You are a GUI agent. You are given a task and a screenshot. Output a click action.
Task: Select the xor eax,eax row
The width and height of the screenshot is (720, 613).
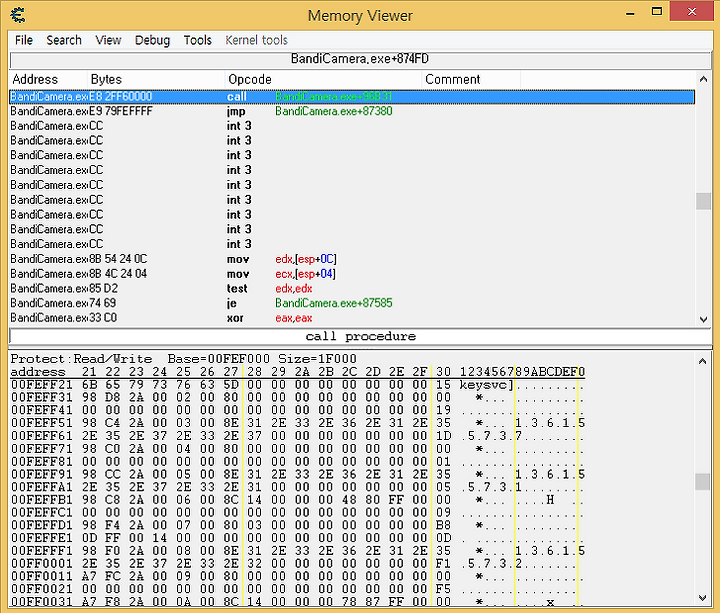(352, 318)
